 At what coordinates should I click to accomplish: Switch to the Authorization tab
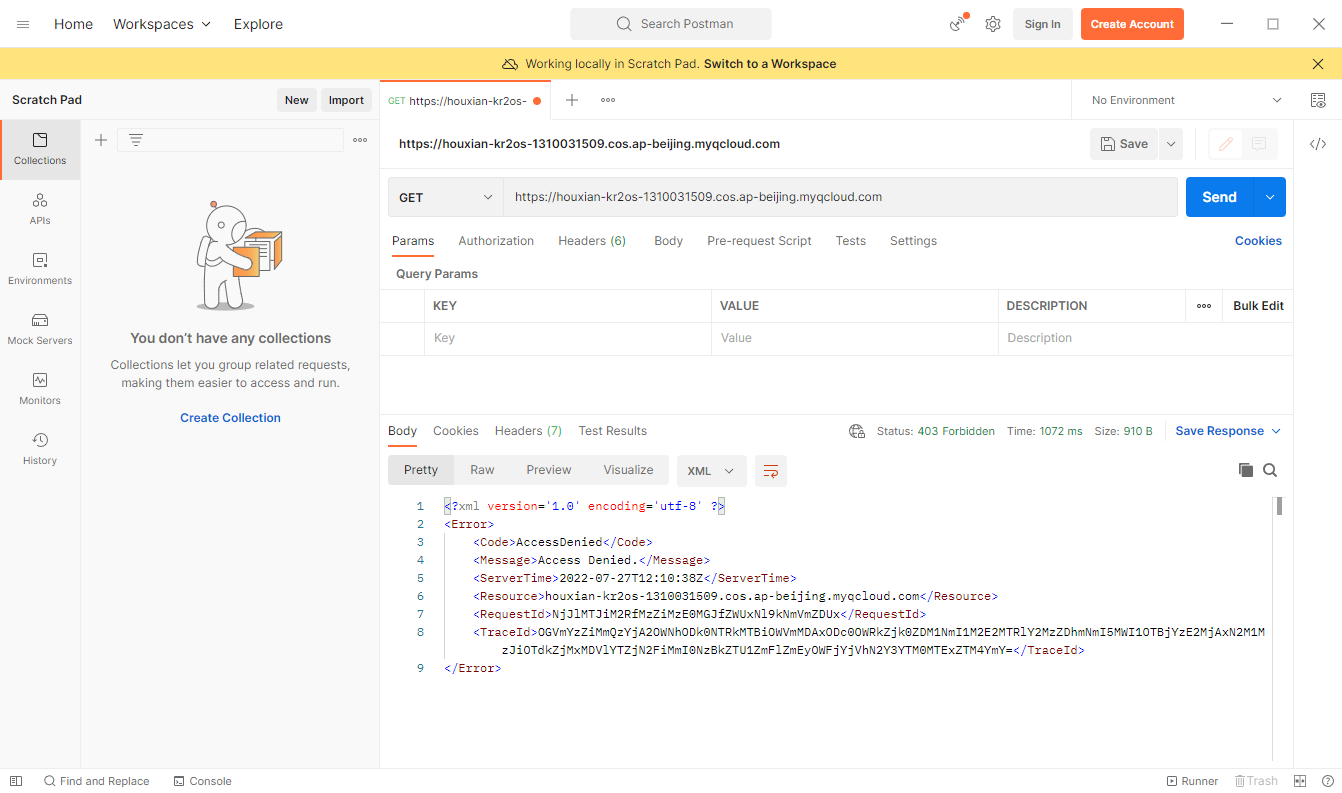coord(496,241)
